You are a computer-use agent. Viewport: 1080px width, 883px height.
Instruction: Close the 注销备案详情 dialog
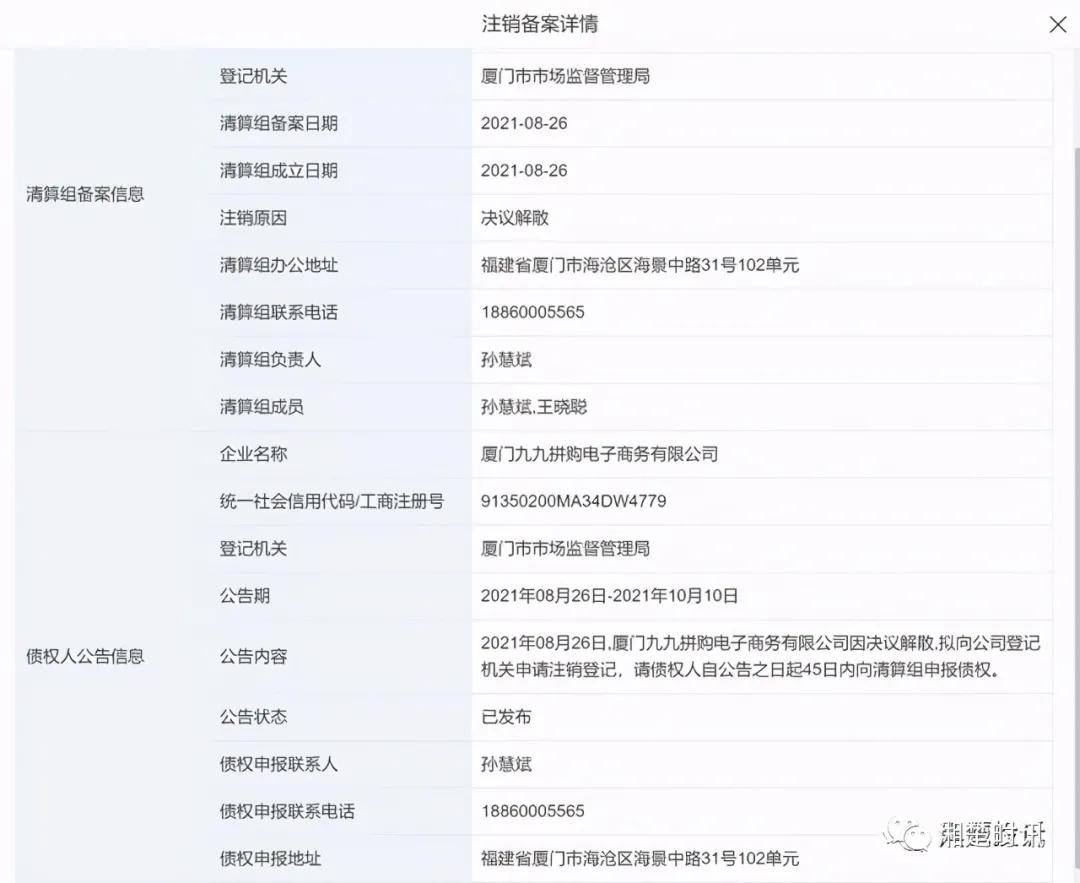click(1057, 25)
